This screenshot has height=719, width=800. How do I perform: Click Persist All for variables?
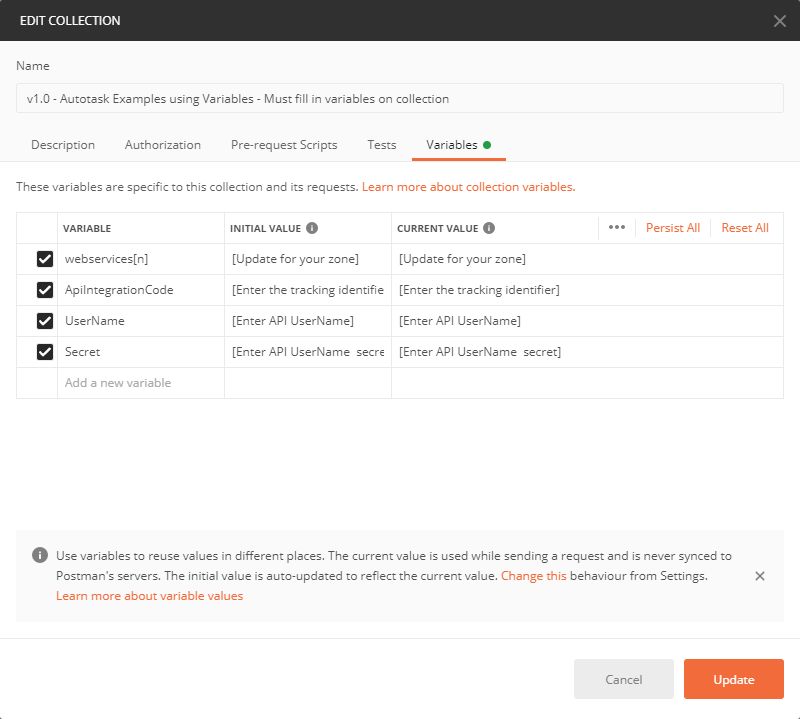[673, 228]
